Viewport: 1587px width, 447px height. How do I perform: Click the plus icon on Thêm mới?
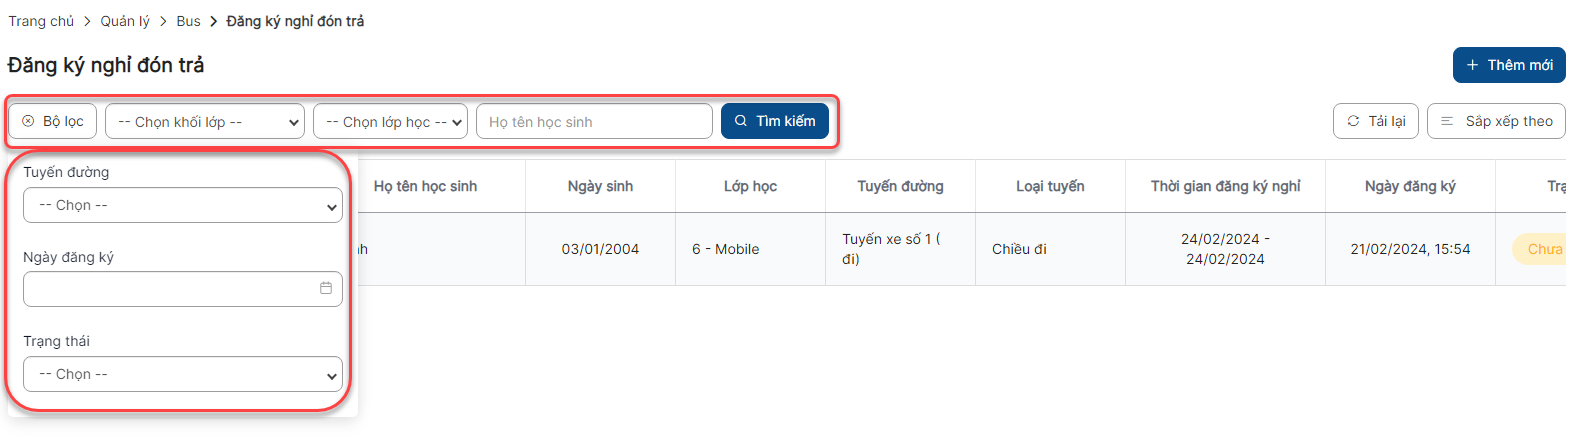[1472, 65]
